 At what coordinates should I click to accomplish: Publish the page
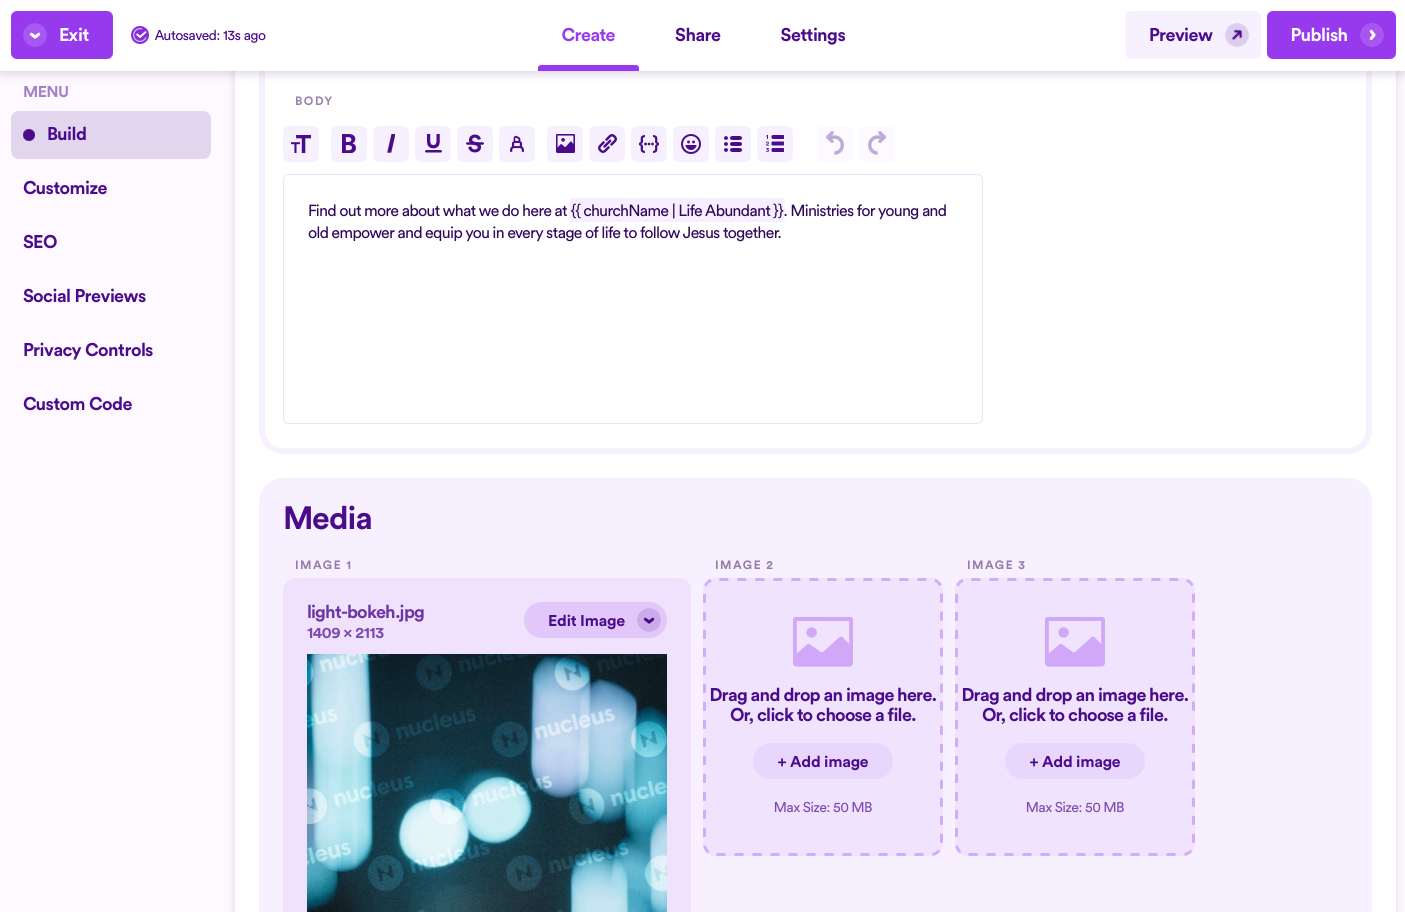[1331, 35]
